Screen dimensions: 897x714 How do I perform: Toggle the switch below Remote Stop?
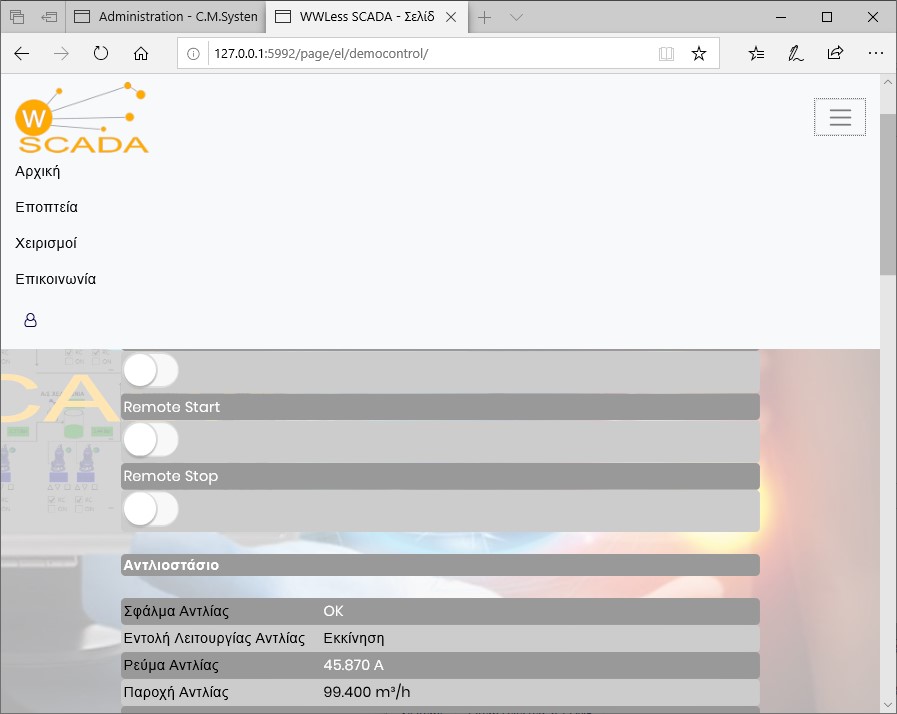150,509
